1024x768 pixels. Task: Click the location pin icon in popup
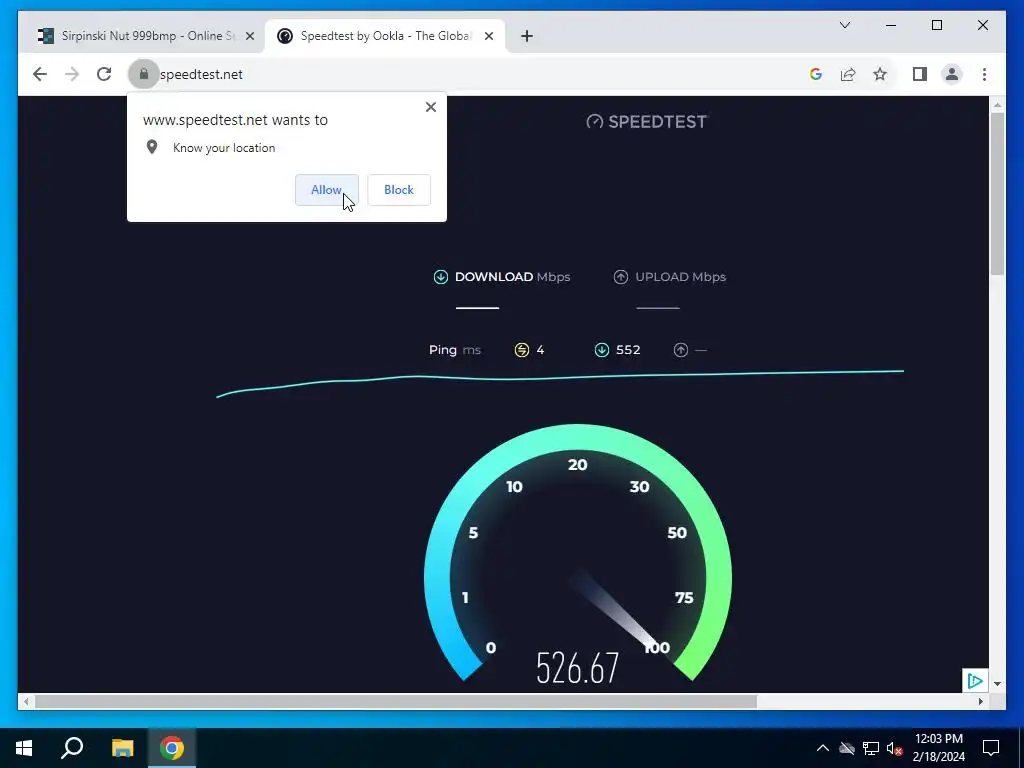[x=152, y=148]
